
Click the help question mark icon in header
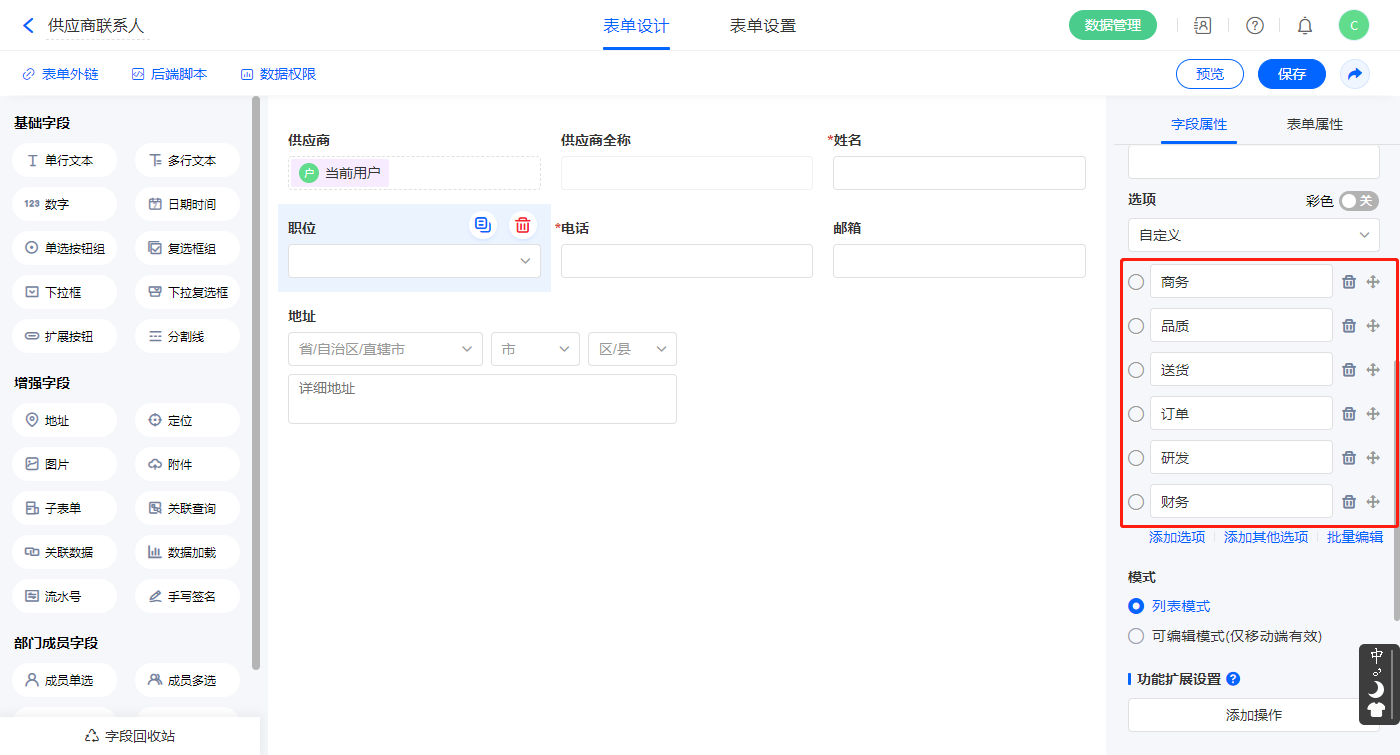pos(1254,26)
